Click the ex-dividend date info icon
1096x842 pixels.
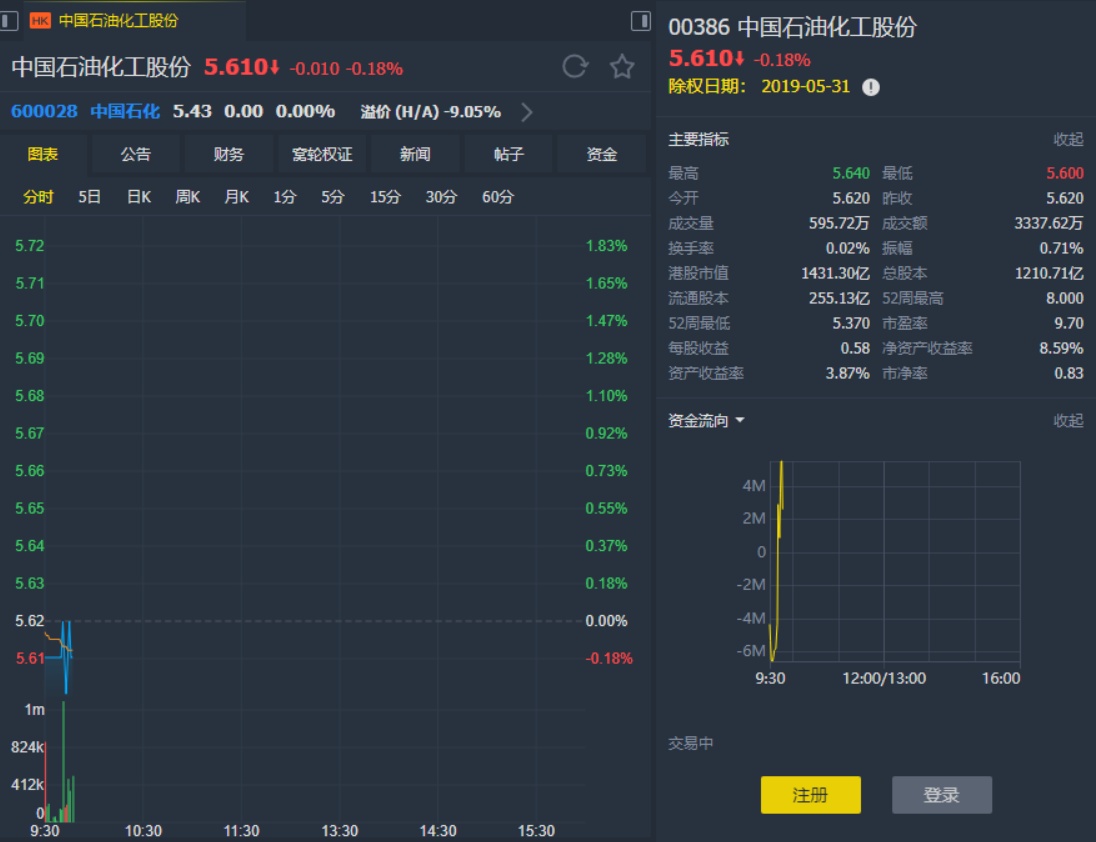(x=871, y=87)
